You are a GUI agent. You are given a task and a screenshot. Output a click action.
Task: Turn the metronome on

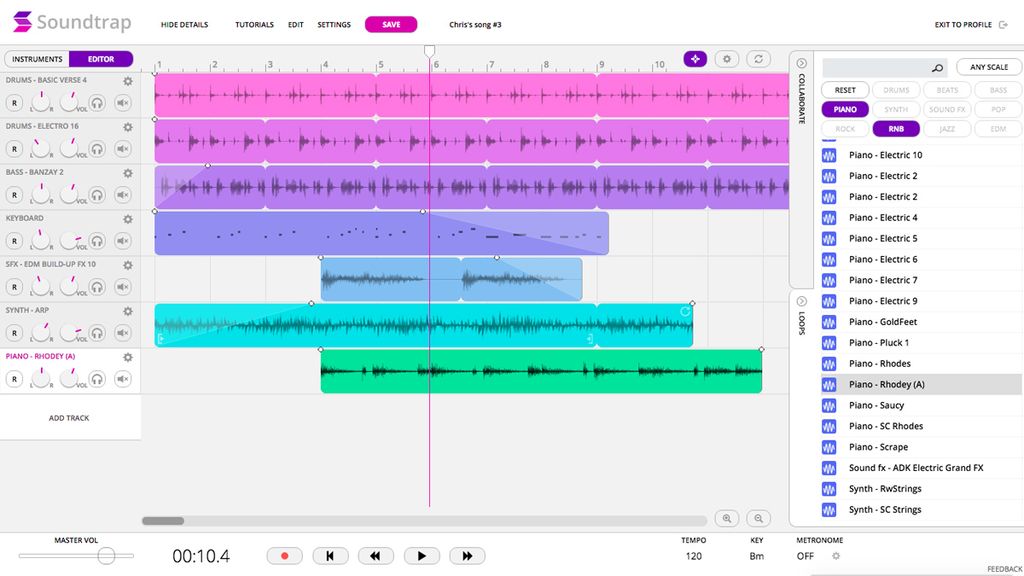coord(805,555)
